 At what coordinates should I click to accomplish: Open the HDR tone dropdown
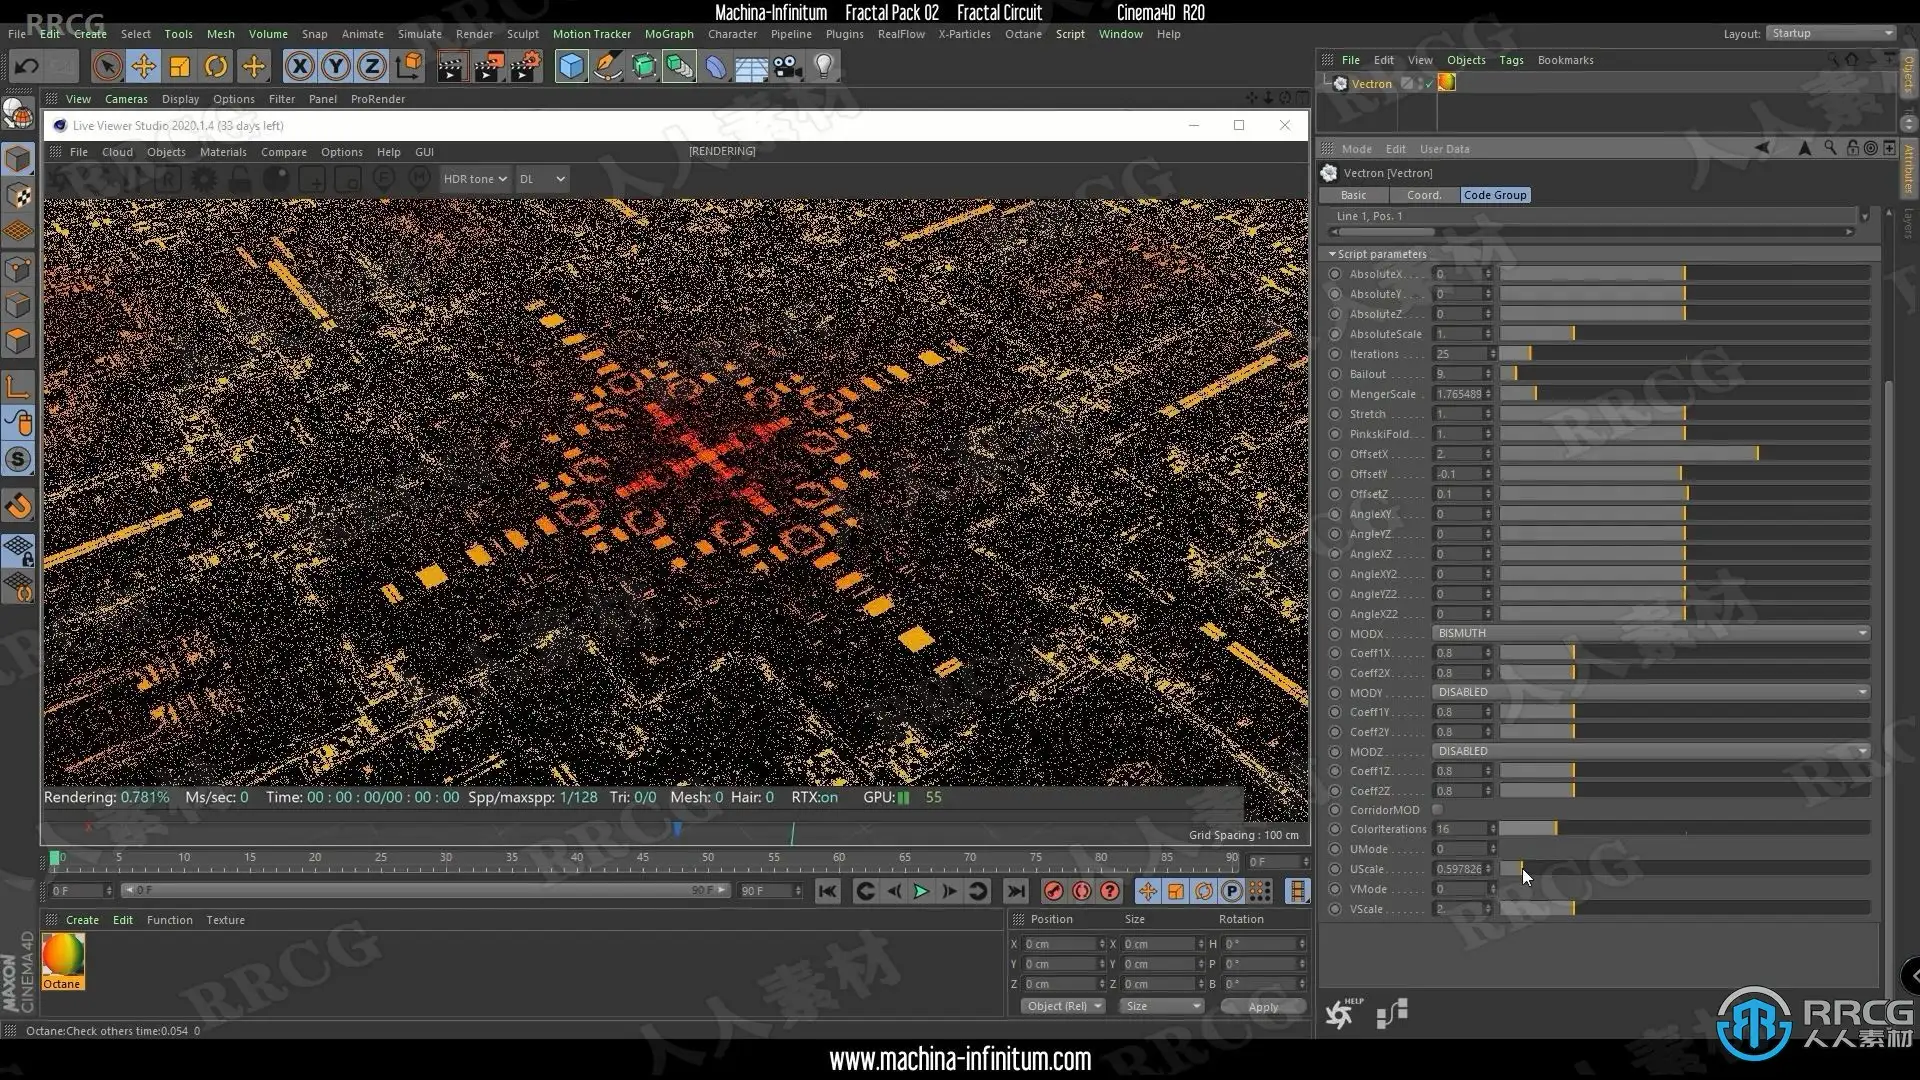[475, 179]
